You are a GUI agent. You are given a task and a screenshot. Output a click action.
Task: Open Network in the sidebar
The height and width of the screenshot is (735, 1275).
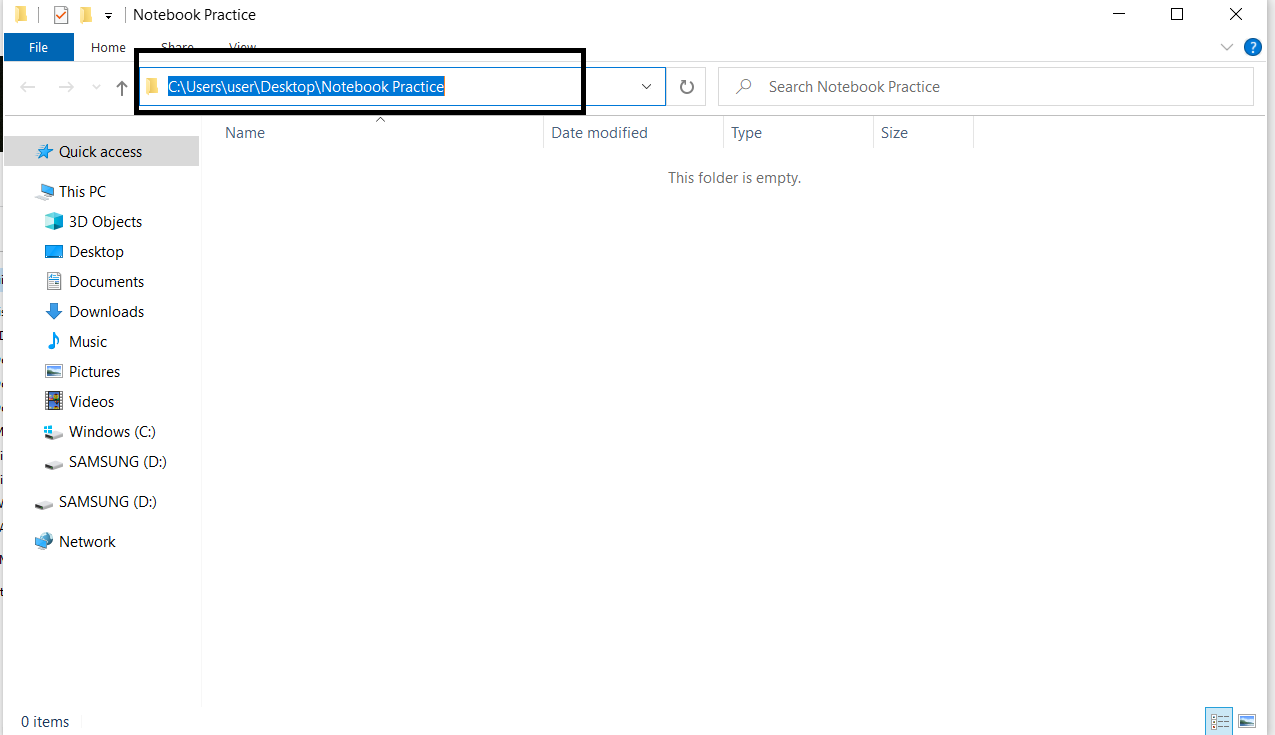point(87,541)
